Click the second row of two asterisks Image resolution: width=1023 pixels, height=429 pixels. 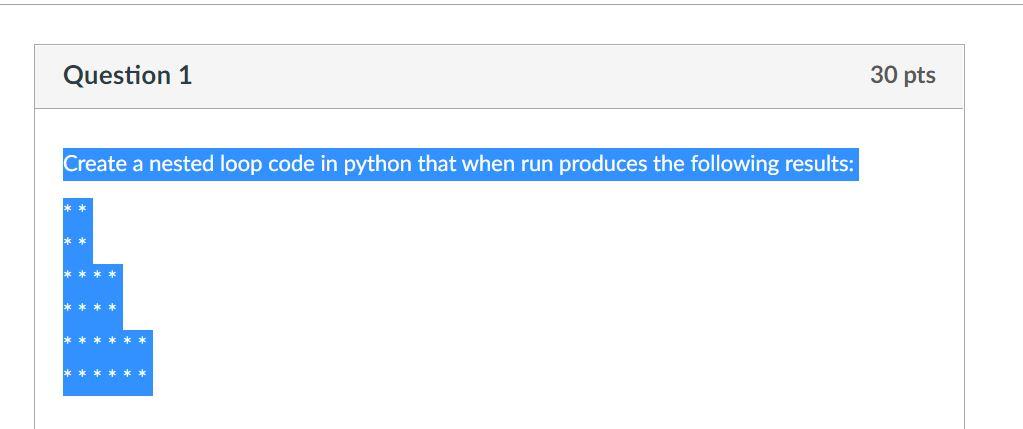[x=75, y=241]
